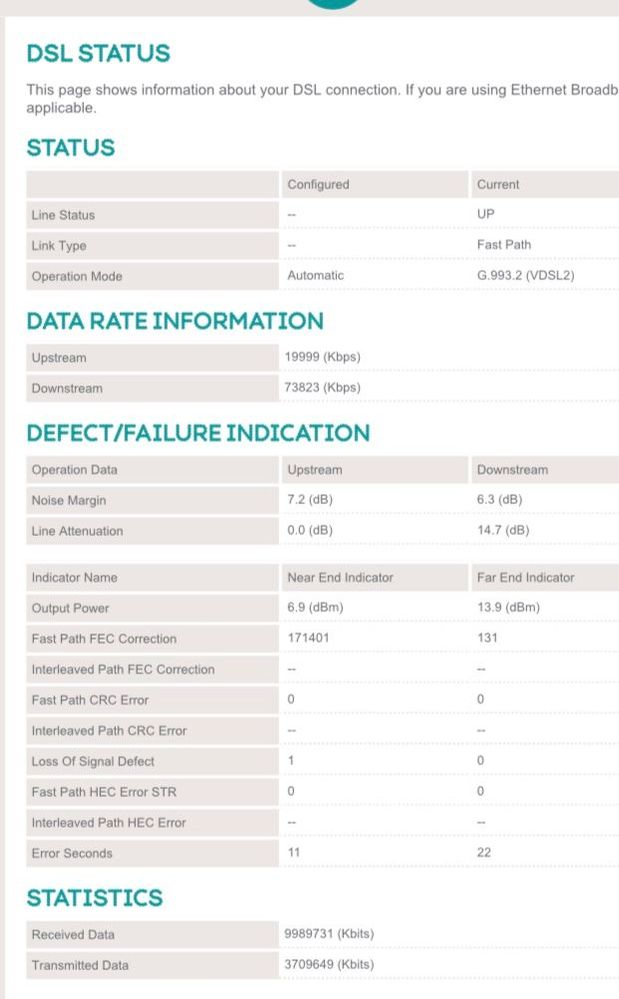Click the DSL STATUS page heading

[x=98, y=53]
